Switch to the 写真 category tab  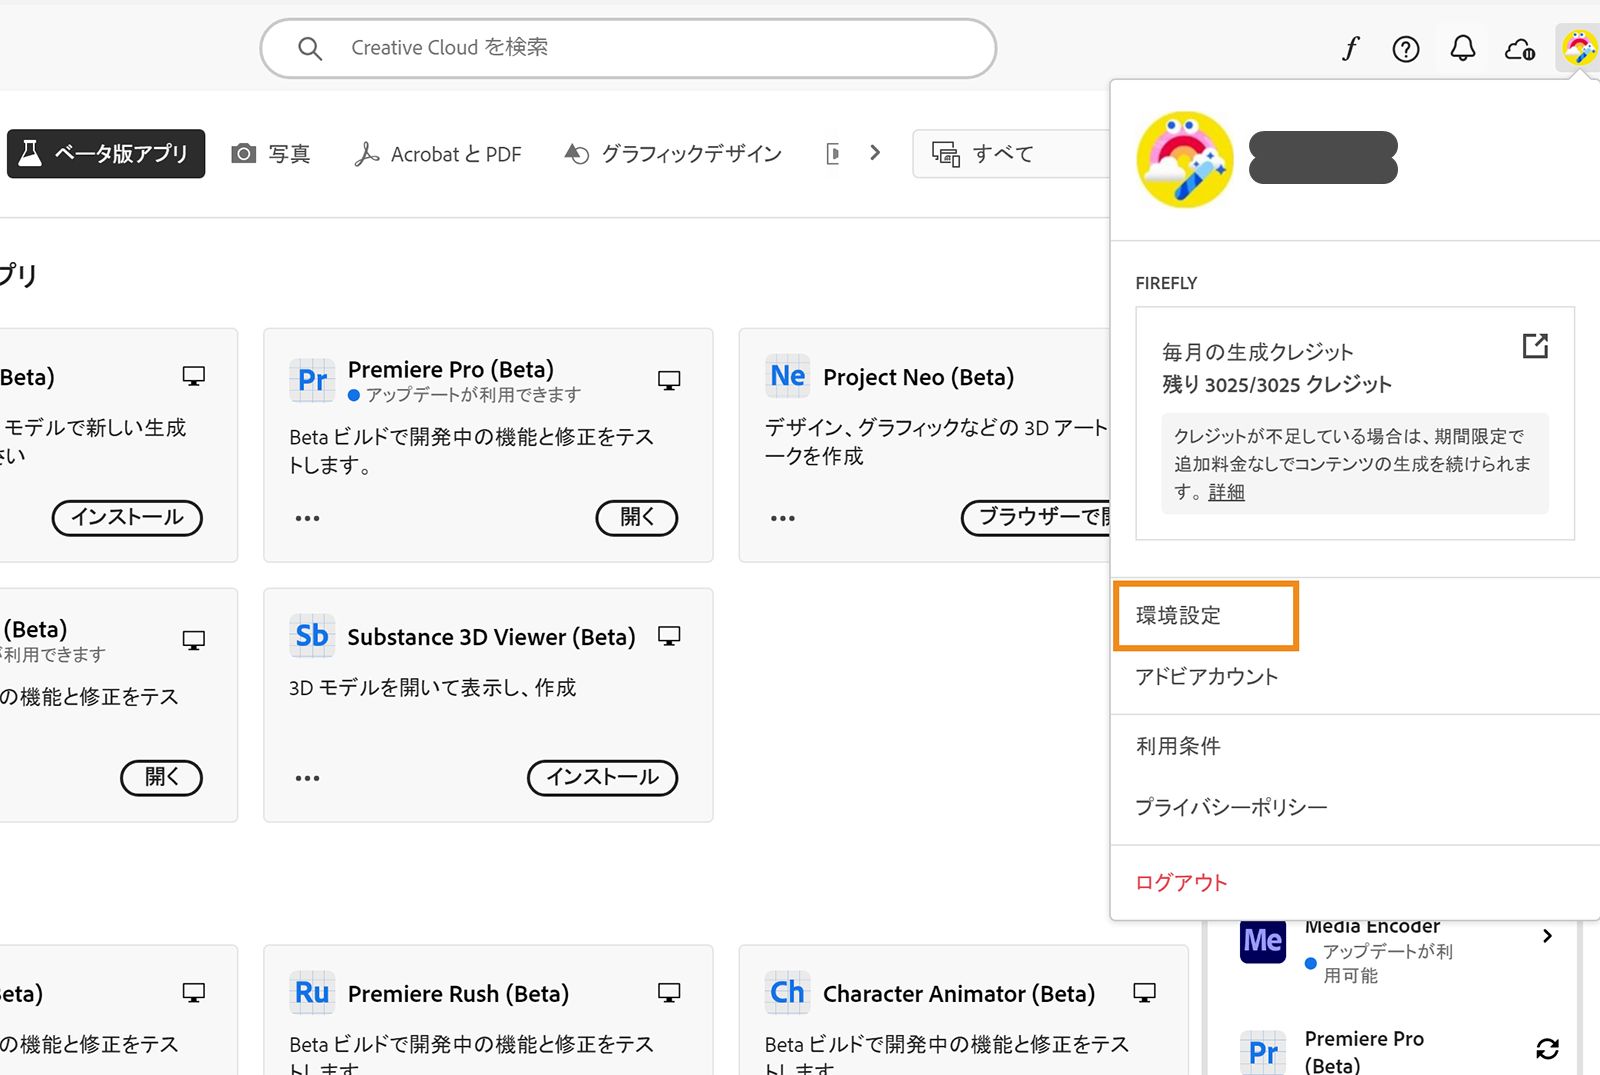pos(271,154)
